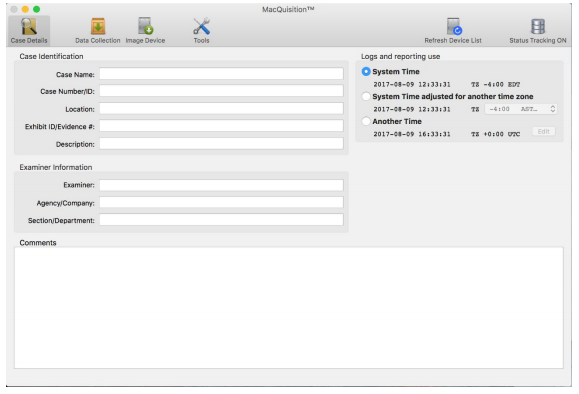Focus the Case Number/ID field
Screen dimensions: 579x394
pyautogui.click(x=221, y=91)
